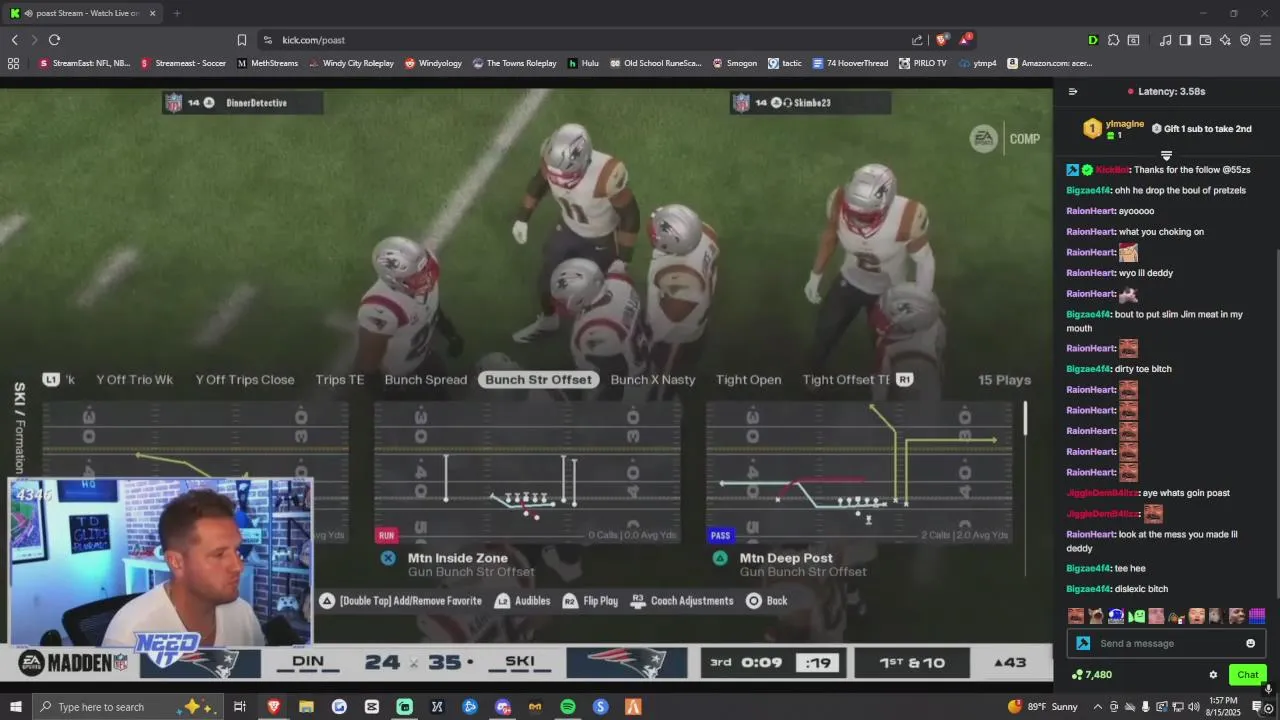Reload the kick.com page
The width and height of the screenshot is (1280, 720).
click(x=54, y=40)
